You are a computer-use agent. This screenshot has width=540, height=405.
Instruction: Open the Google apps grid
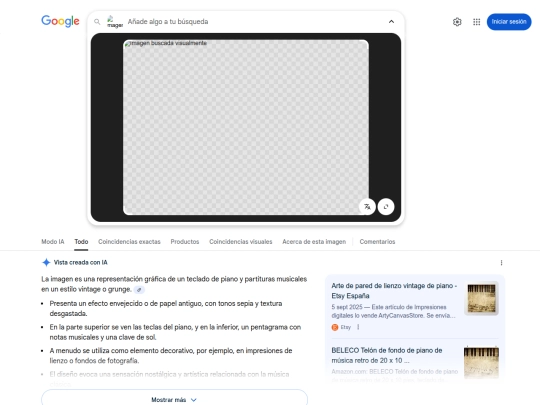[x=477, y=22]
